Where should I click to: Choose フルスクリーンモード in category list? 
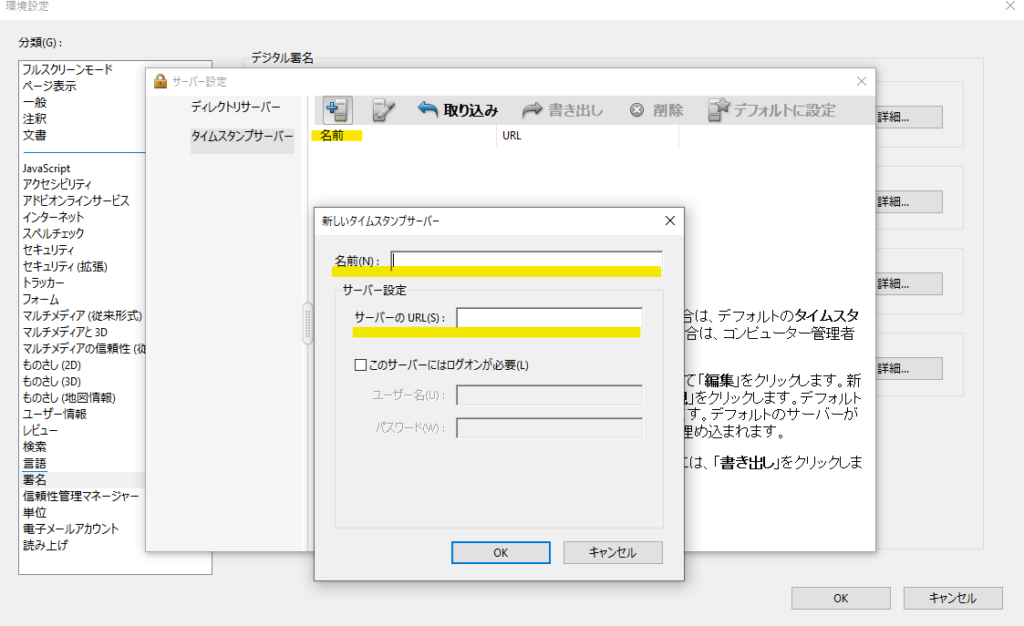coord(68,69)
